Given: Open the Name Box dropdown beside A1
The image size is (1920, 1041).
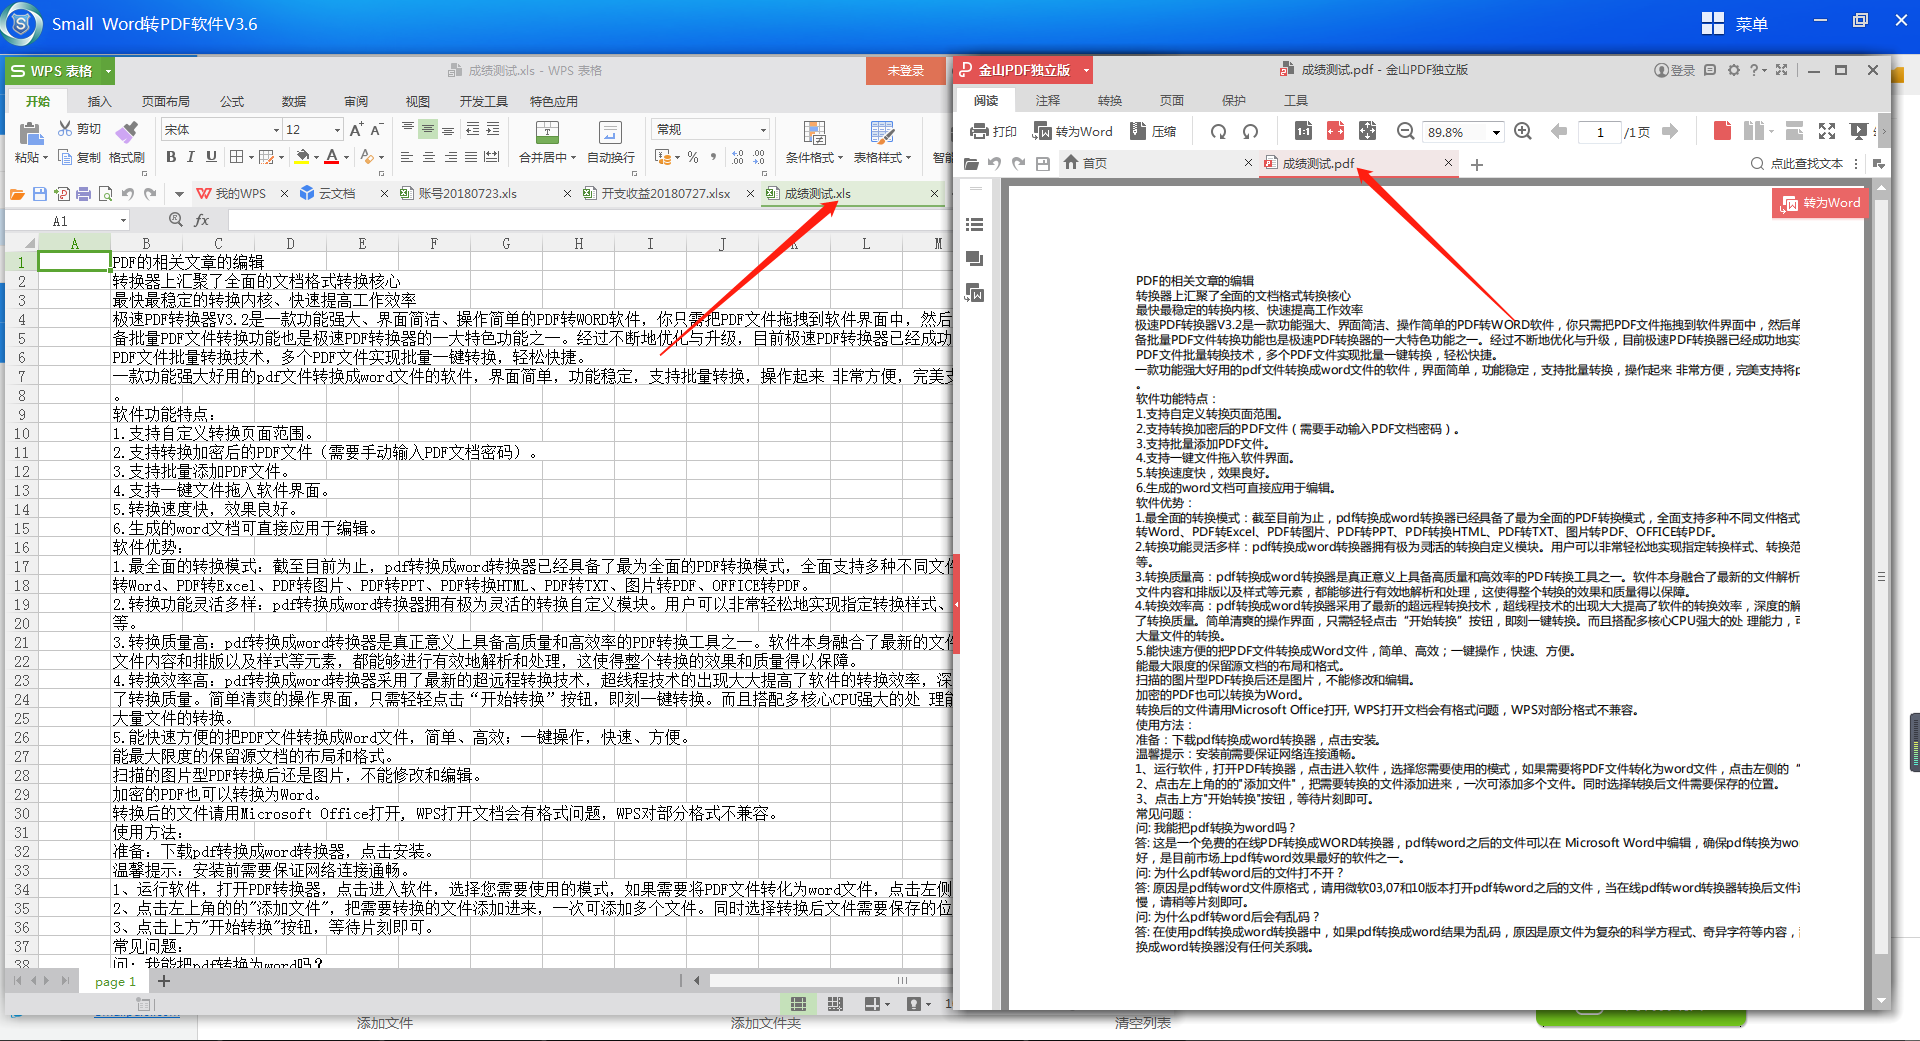Looking at the screenshot, I should 123,221.
